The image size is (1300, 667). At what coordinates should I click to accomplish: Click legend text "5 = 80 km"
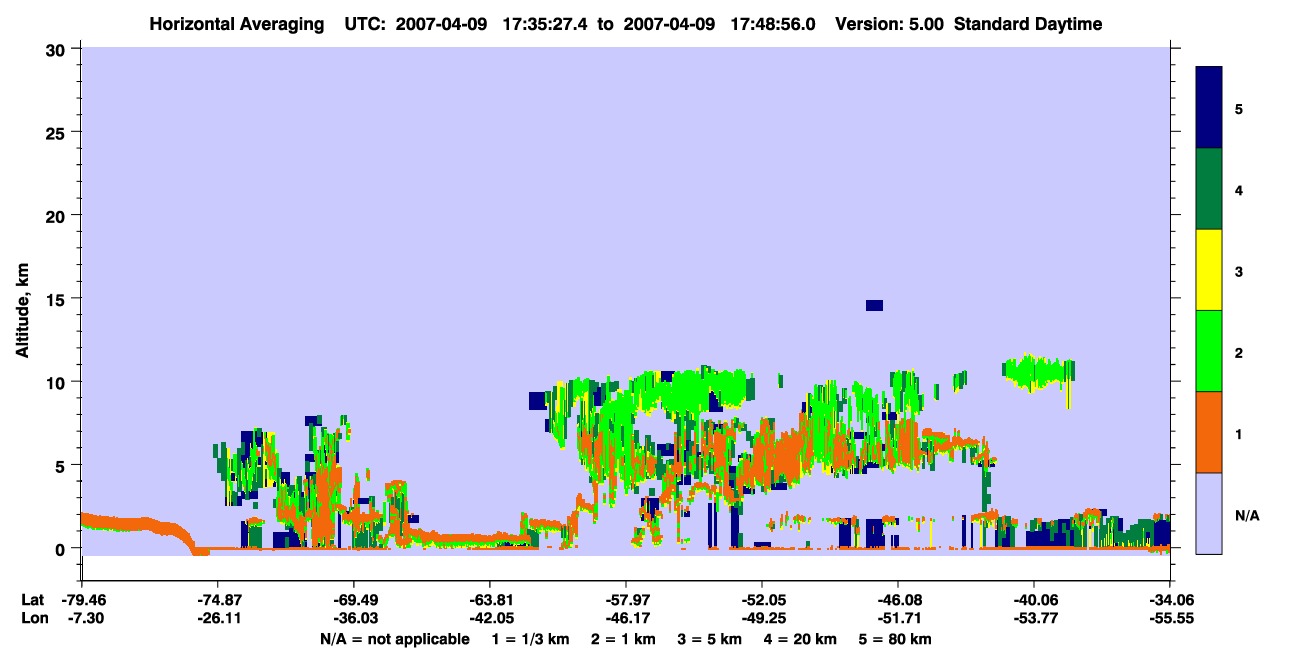tap(895, 639)
